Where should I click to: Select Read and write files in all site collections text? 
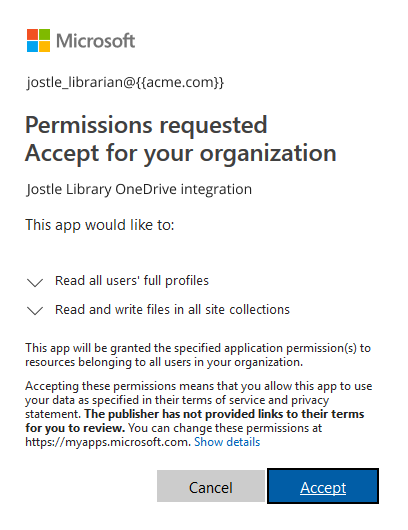tap(172, 310)
